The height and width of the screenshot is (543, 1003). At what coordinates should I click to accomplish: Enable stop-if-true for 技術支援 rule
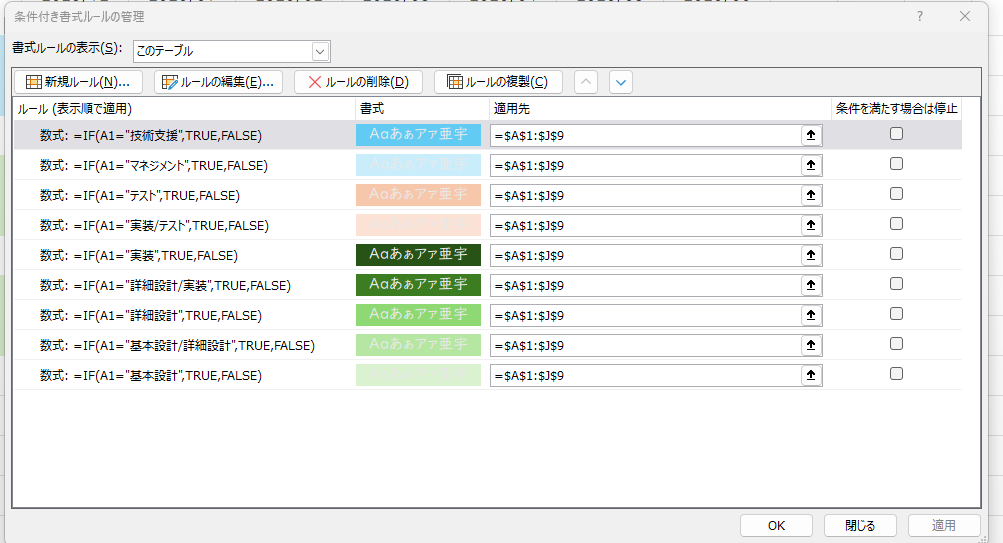[896, 134]
